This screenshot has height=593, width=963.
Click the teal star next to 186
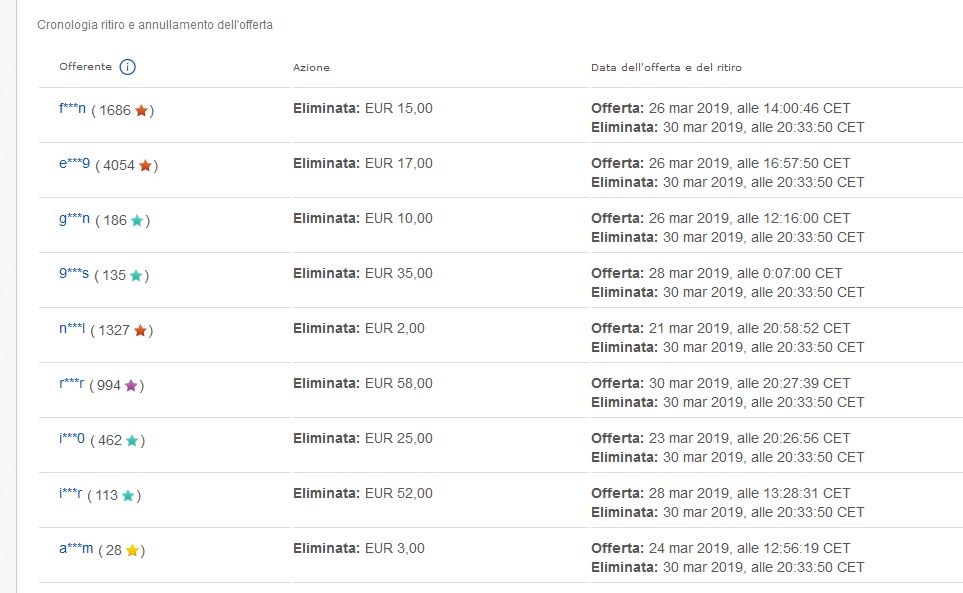tap(137, 221)
